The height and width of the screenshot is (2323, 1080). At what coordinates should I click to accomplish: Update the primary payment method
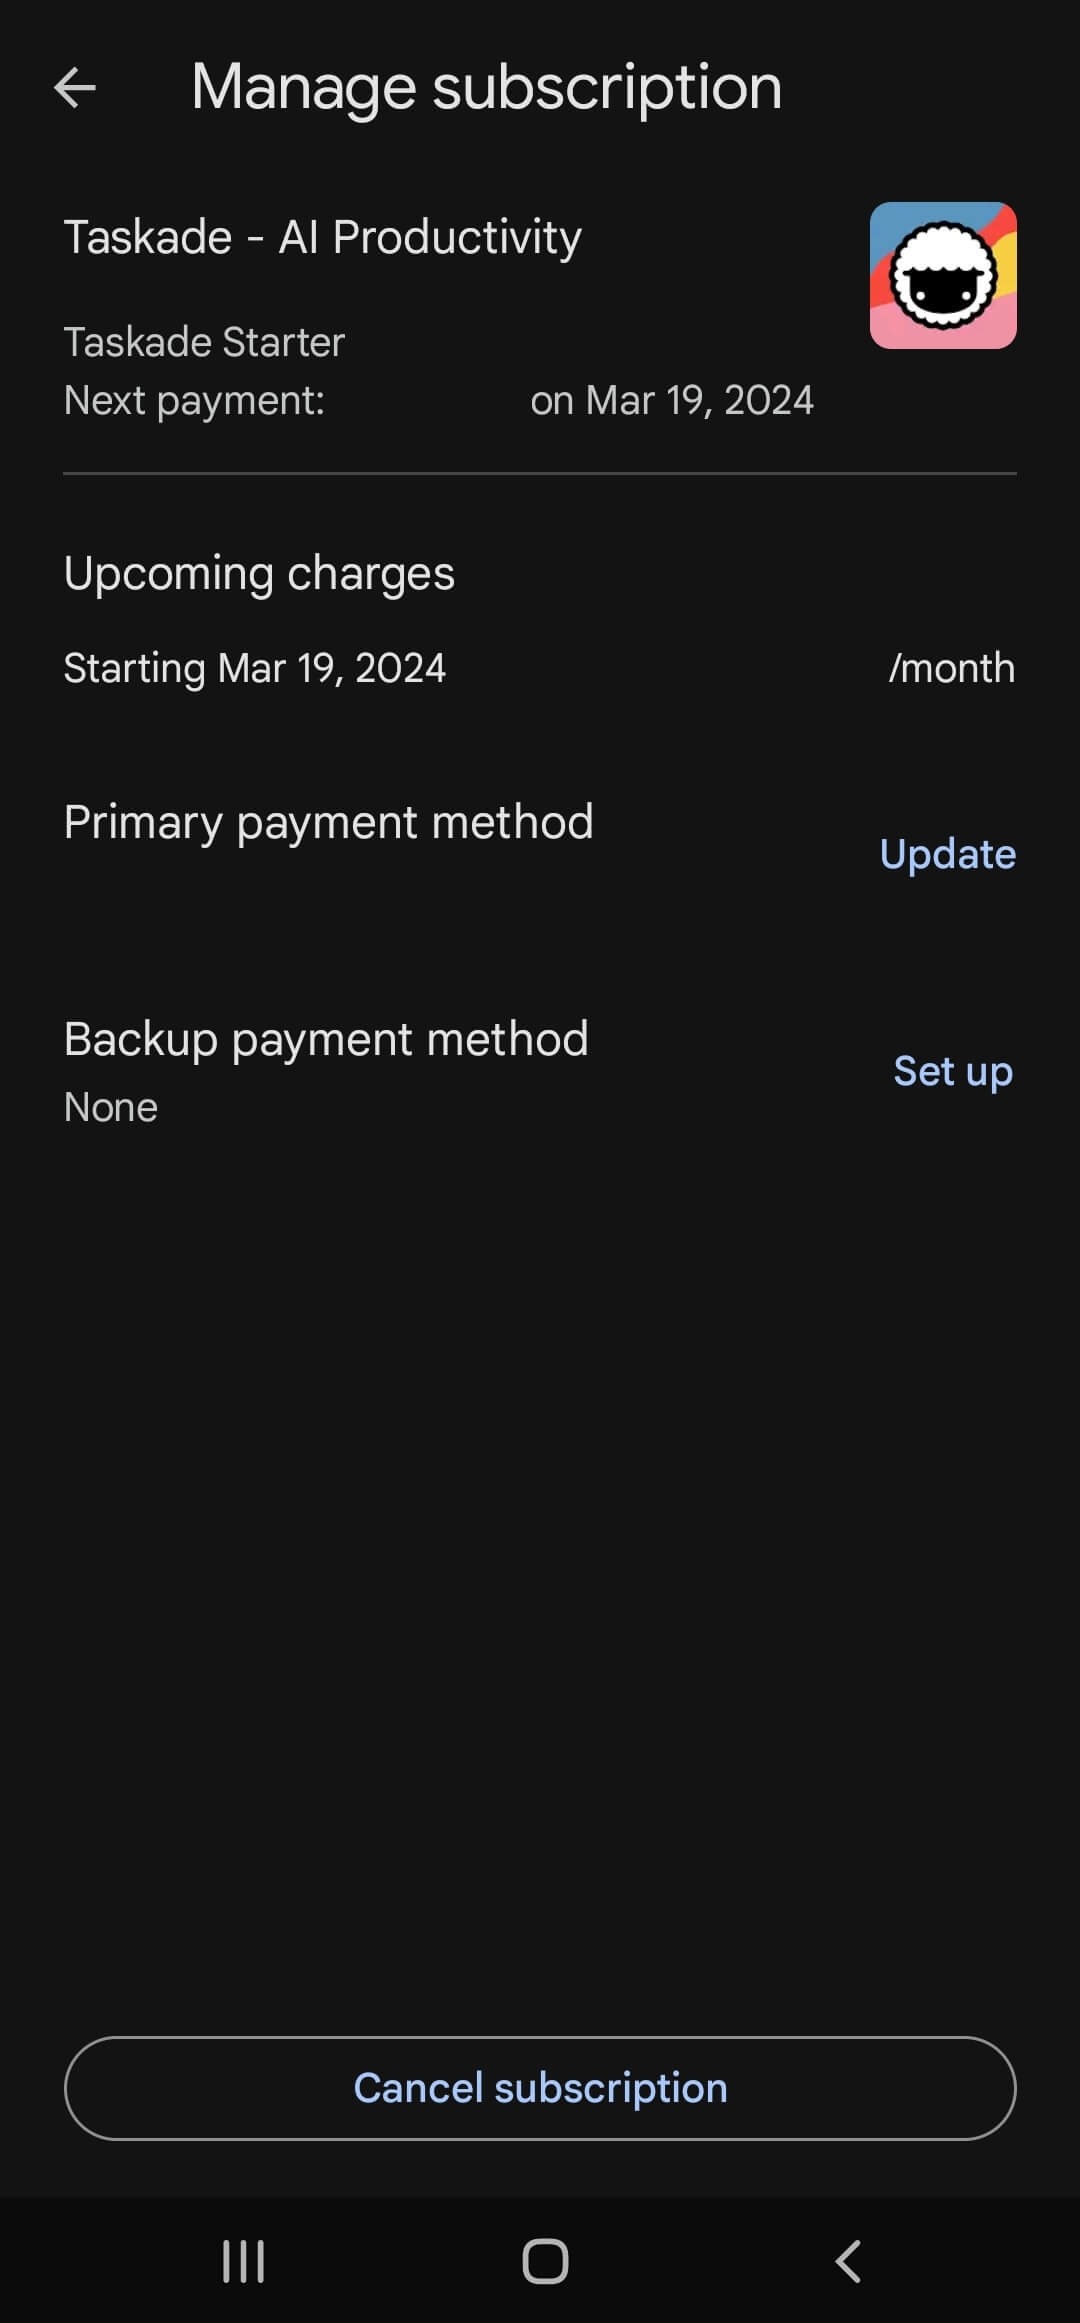[947, 854]
